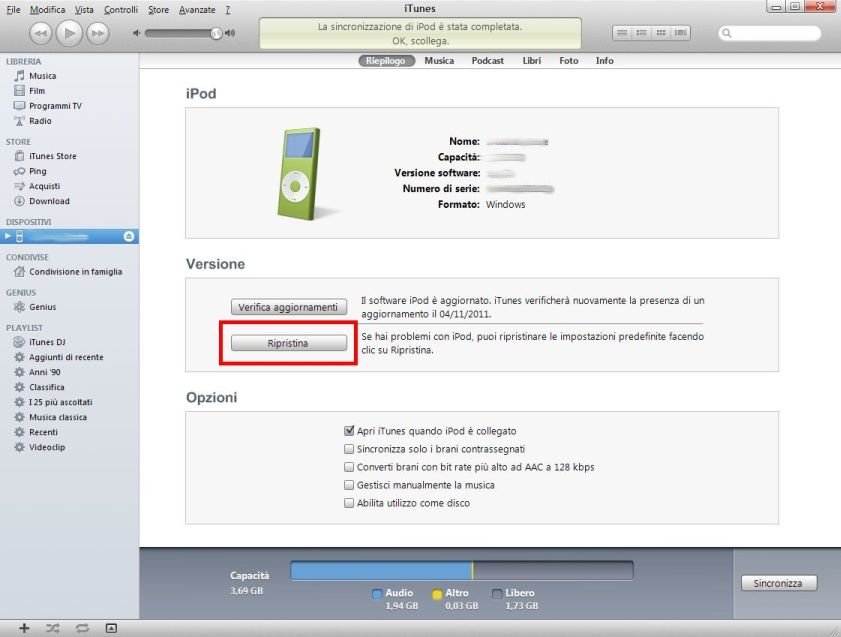The height and width of the screenshot is (637, 841).
Task: Open Acquisti in the sidebar
Action: (45, 186)
